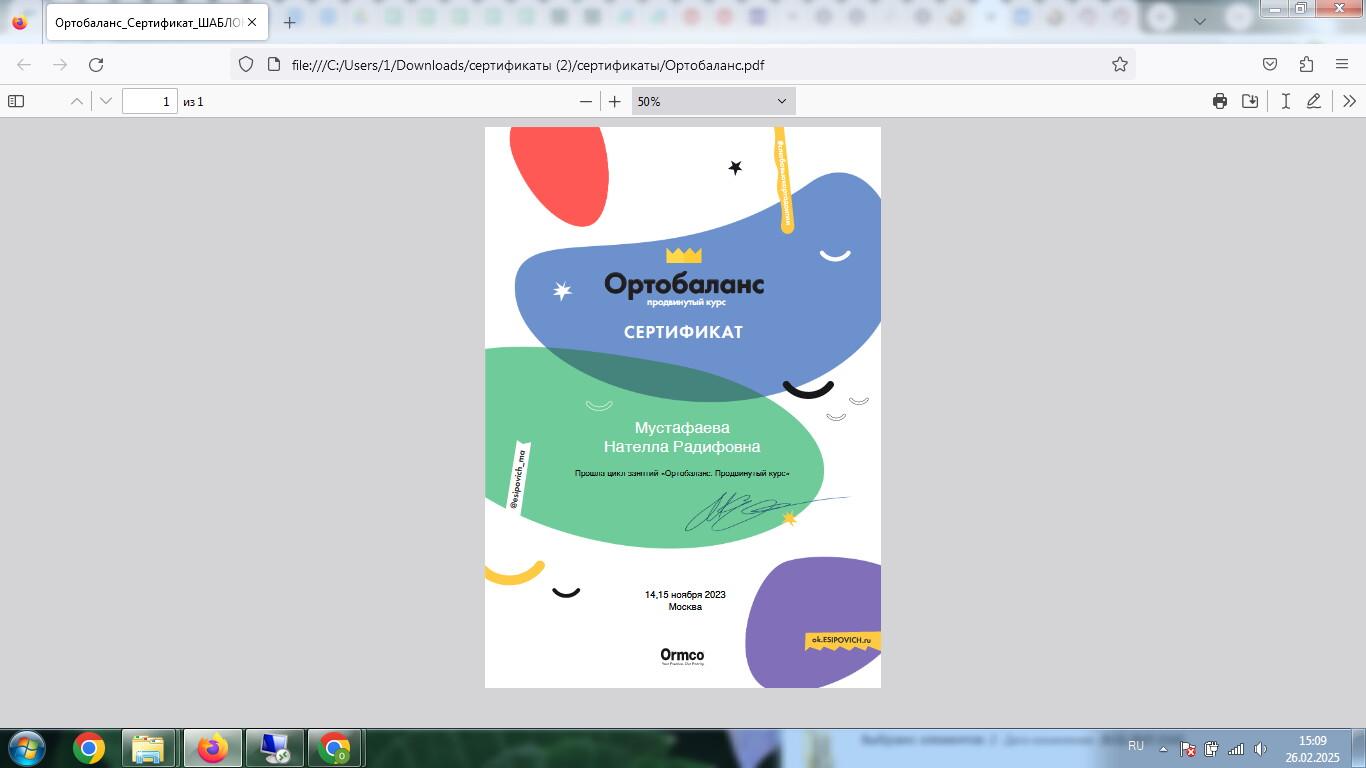
Task: Save the PDF with the download icon
Action: tap(1250, 101)
